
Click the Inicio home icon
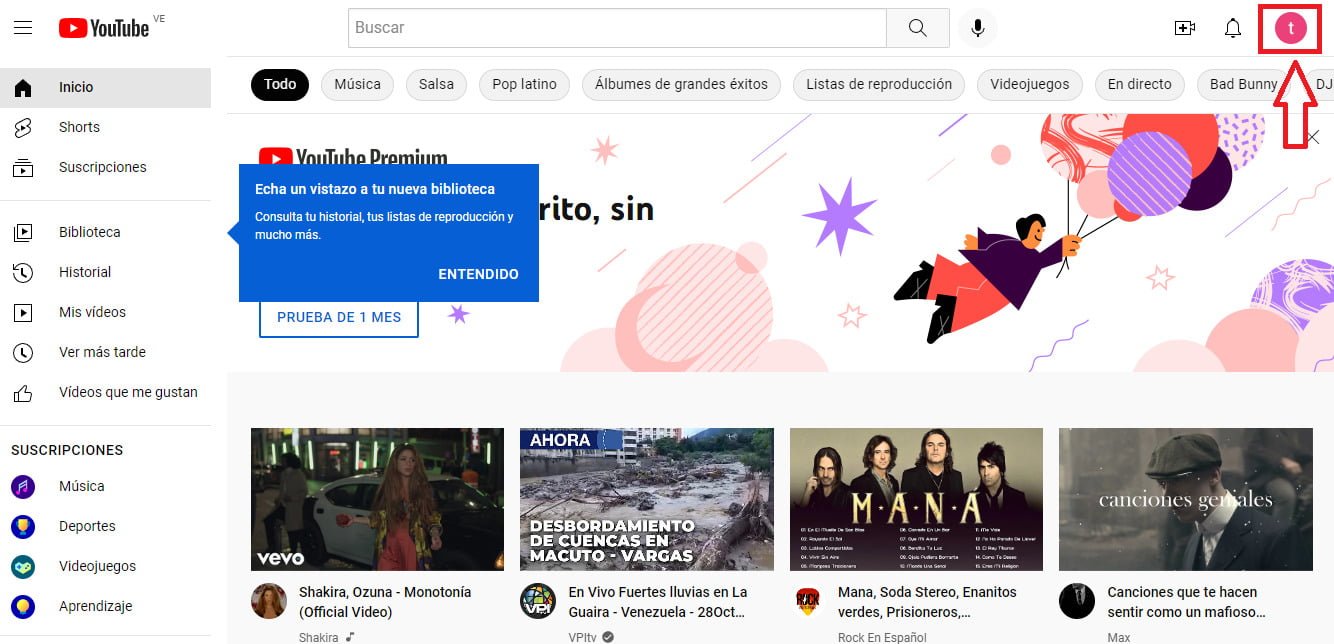(x=23, y=87)
